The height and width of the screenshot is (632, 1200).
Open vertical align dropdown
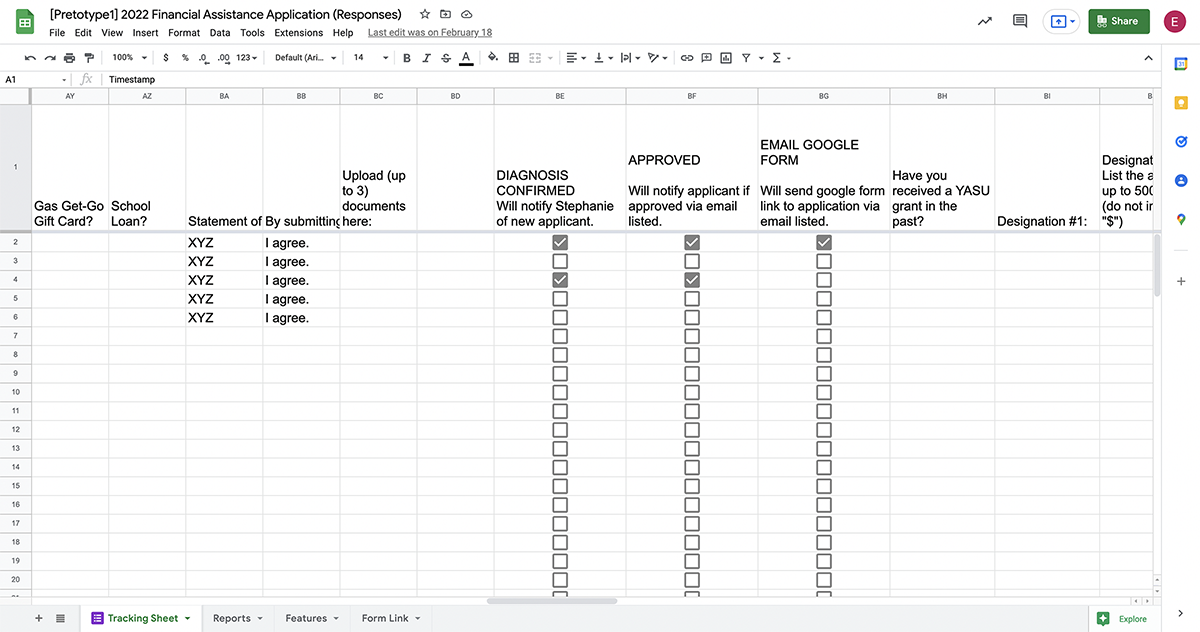(602, 58)
